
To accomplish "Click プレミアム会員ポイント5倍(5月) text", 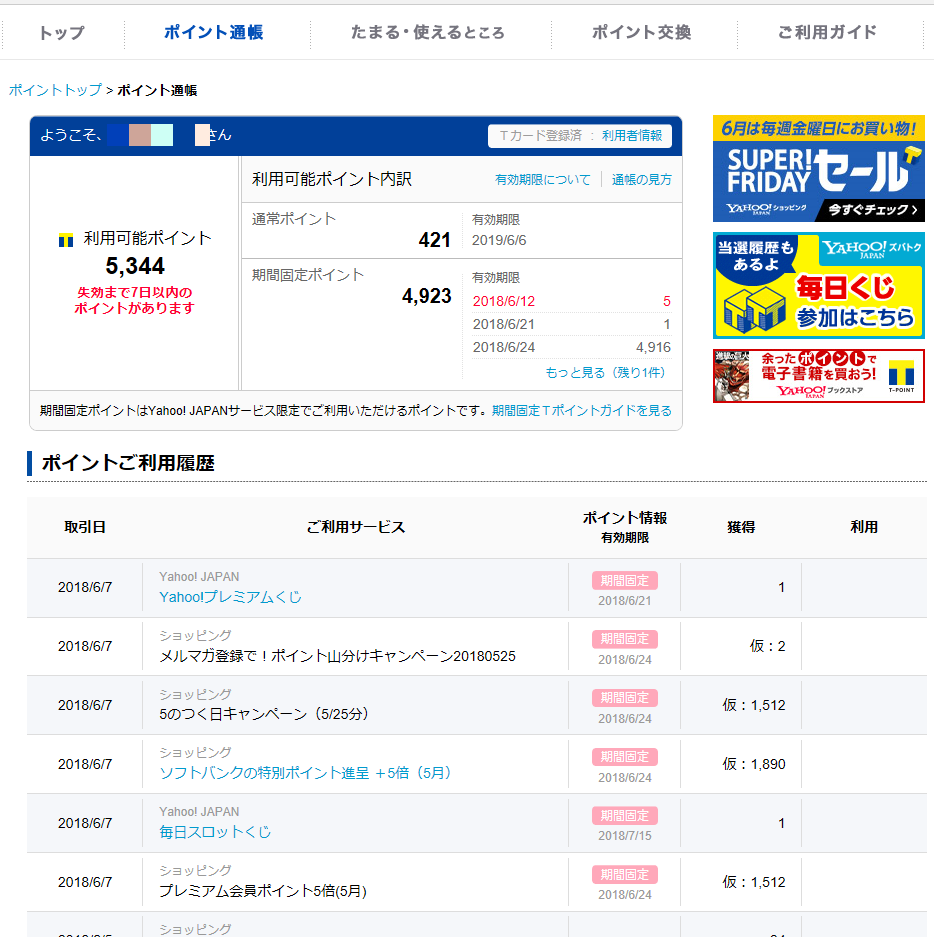I will [x=263, y=891].
